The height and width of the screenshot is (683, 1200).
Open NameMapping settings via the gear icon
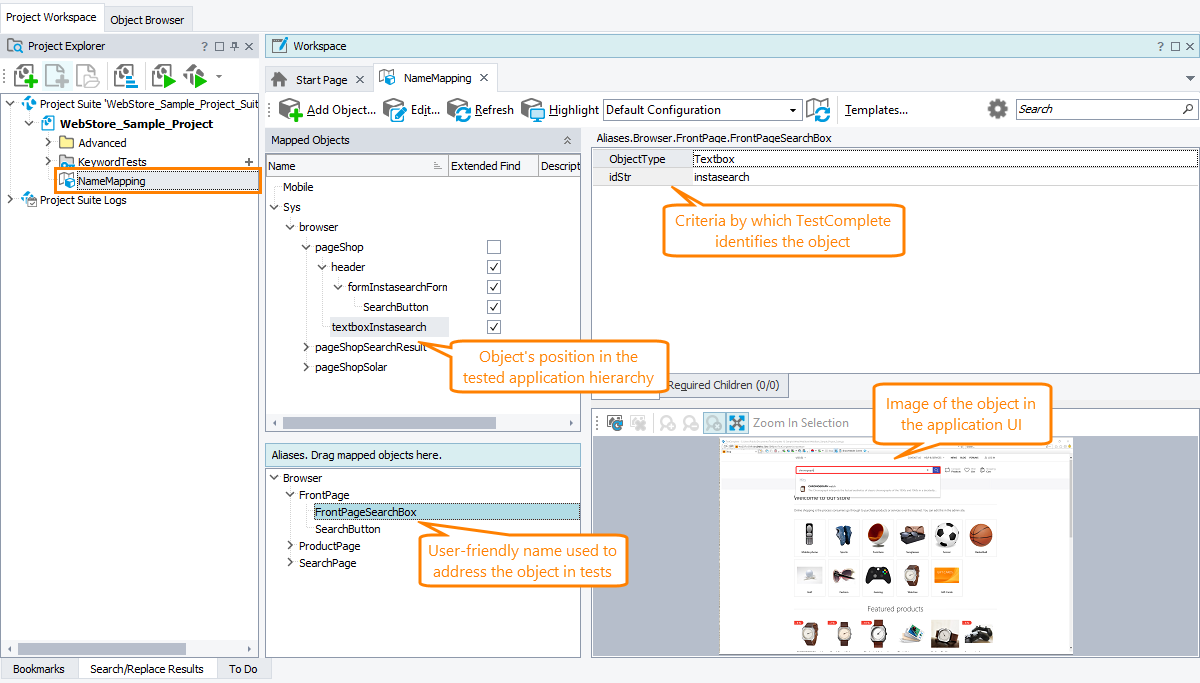(x=997, y=109)
